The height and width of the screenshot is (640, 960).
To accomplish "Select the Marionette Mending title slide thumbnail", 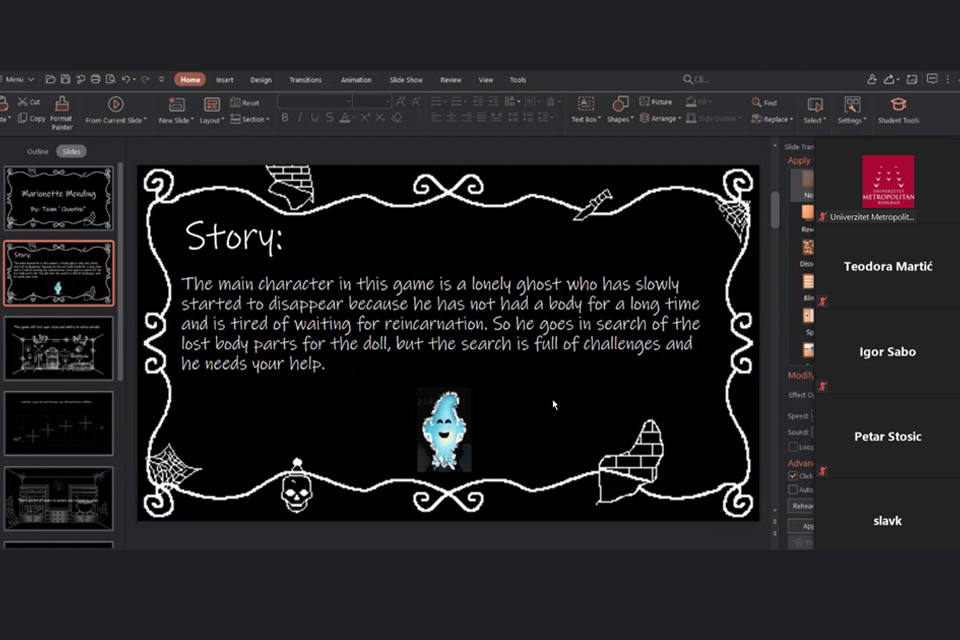I will coord(59,197).
